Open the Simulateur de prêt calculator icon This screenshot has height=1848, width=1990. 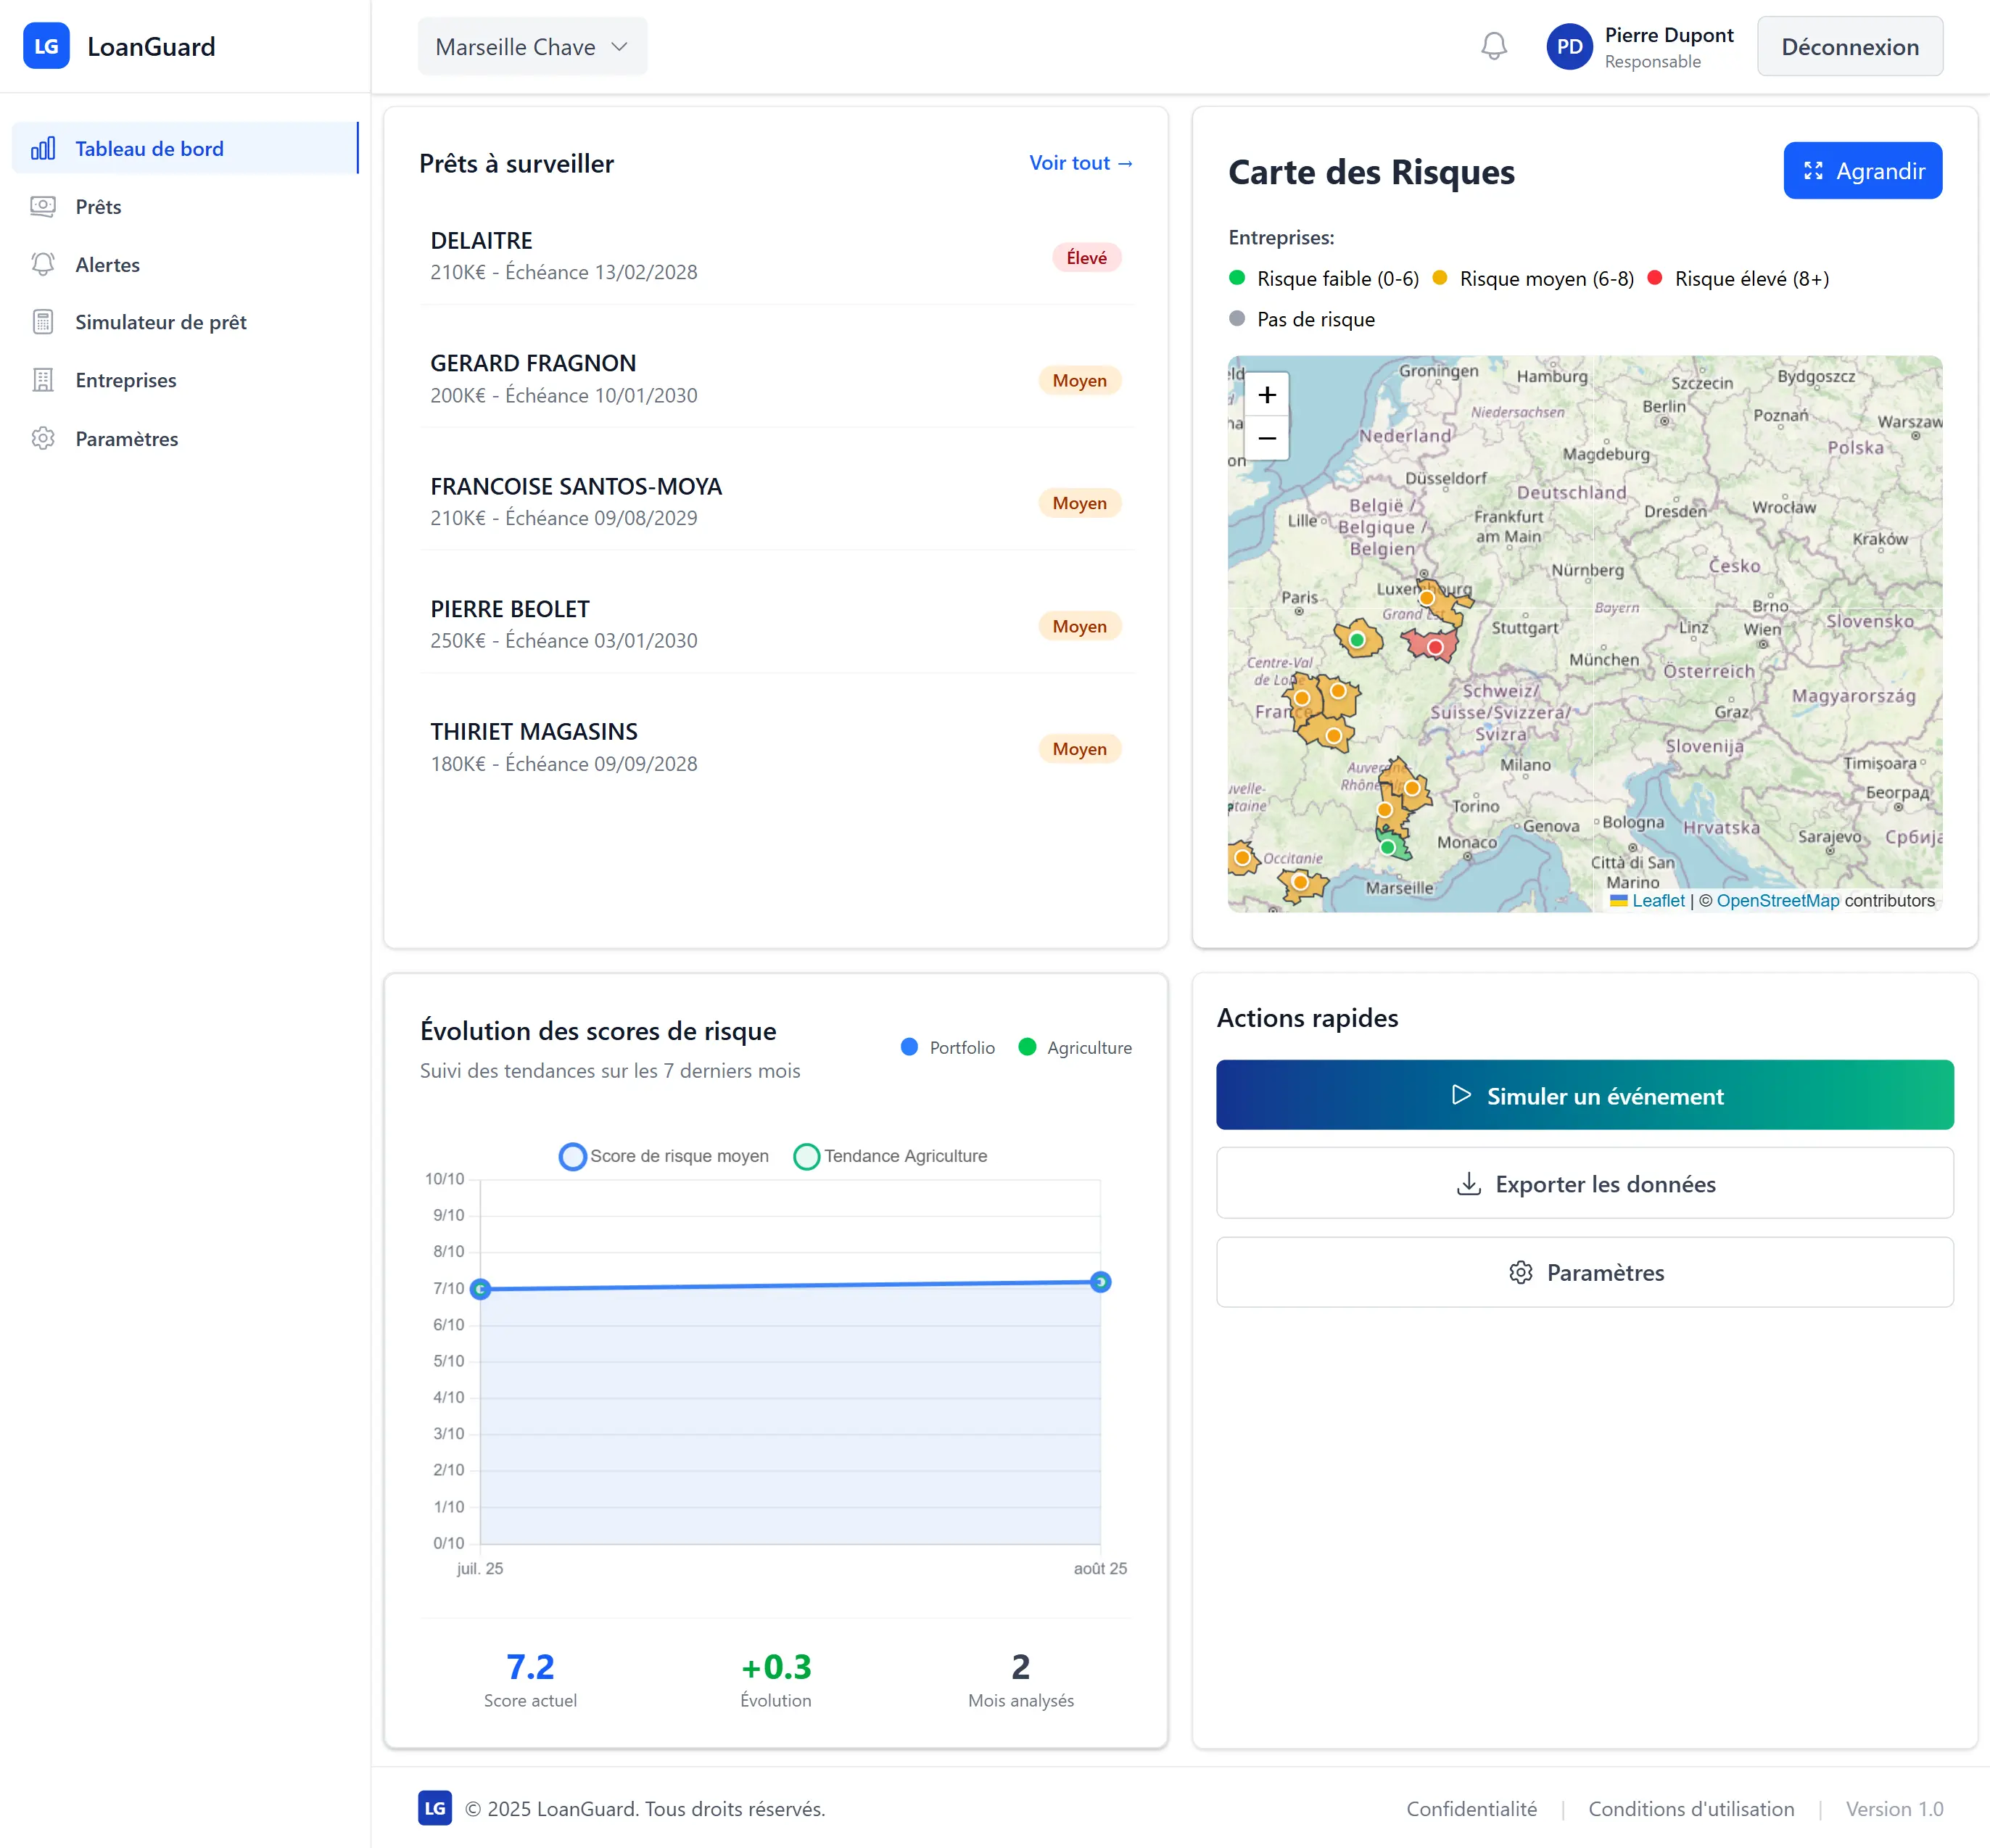[x=44, y=321]
